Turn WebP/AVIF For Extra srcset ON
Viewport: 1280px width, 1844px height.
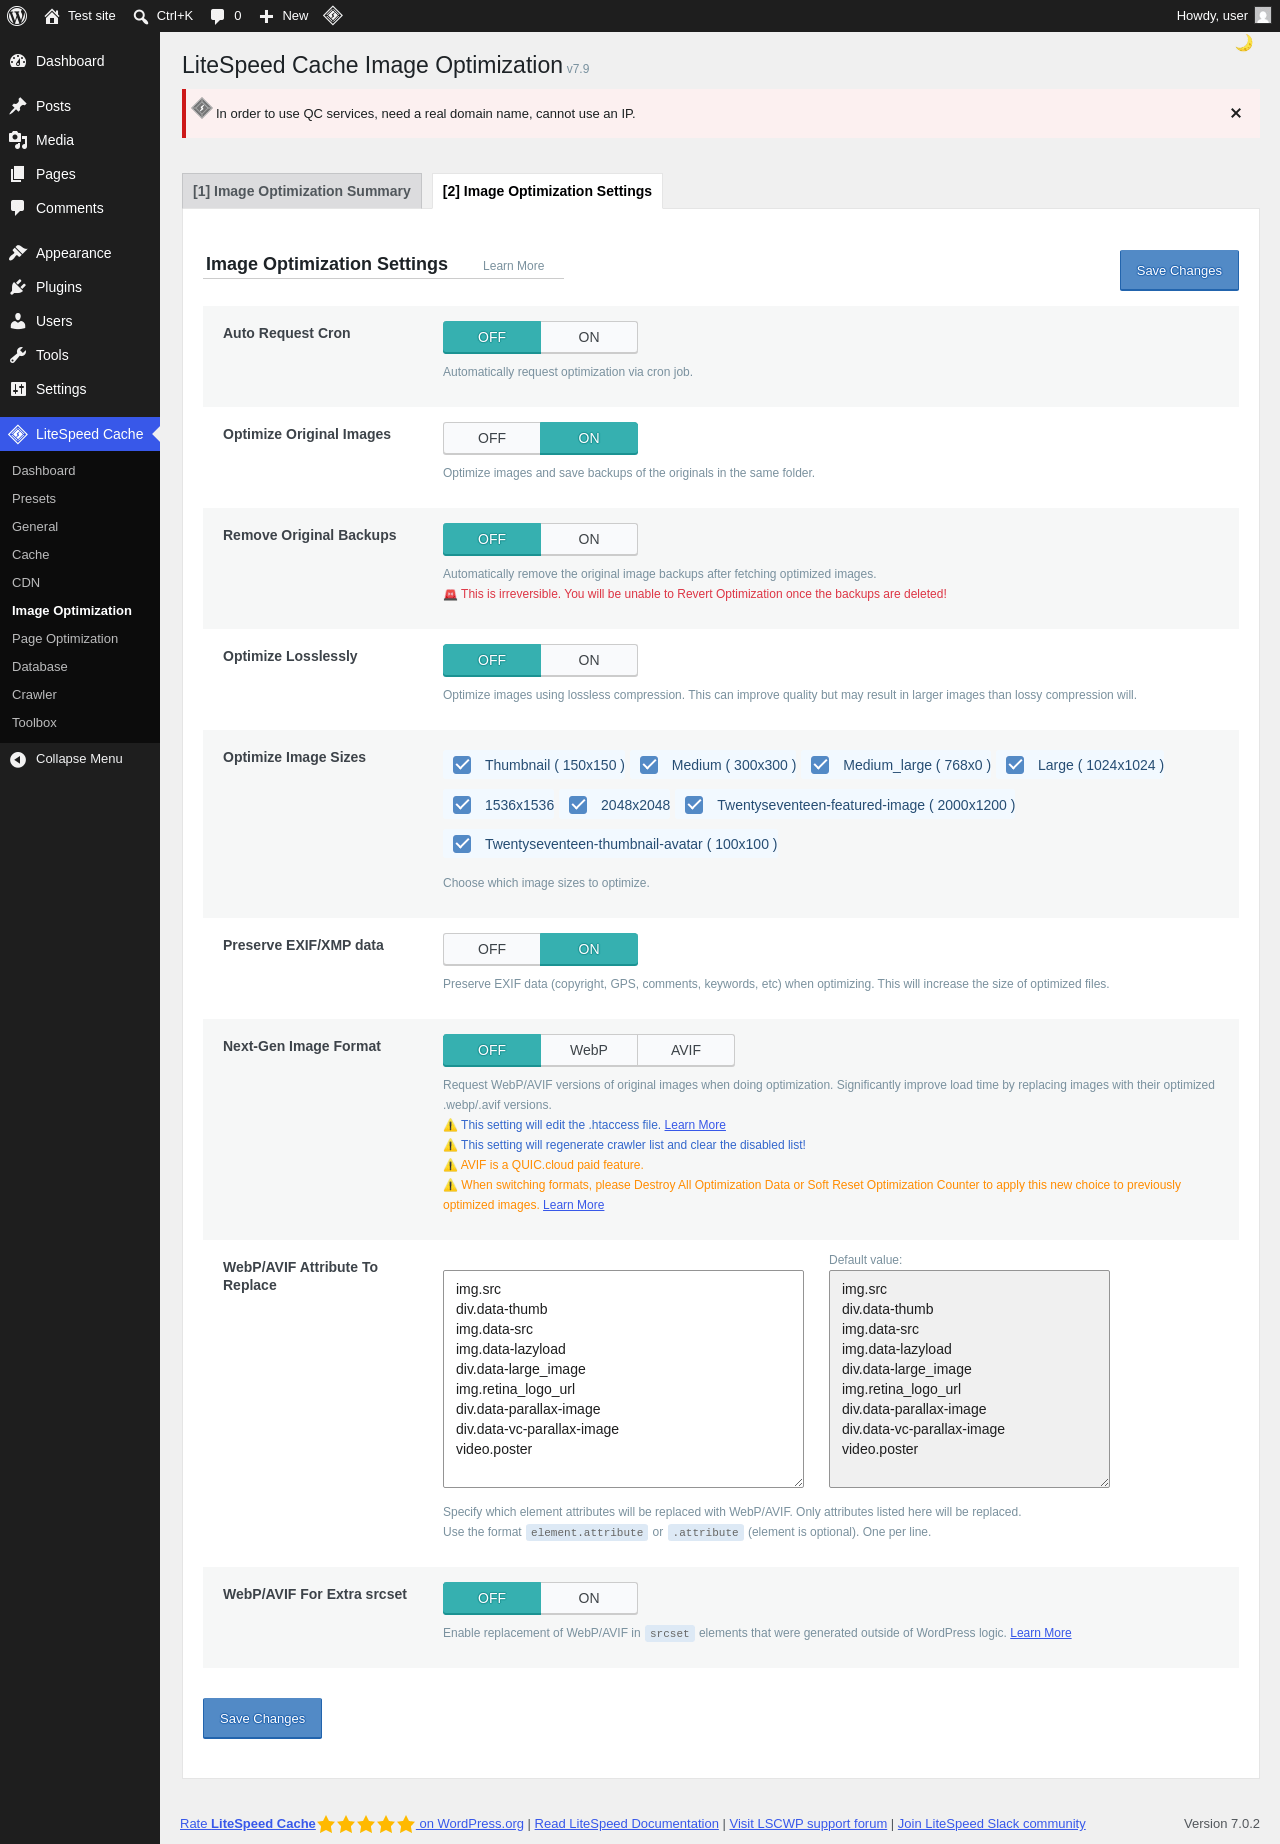pos(589,1598)
